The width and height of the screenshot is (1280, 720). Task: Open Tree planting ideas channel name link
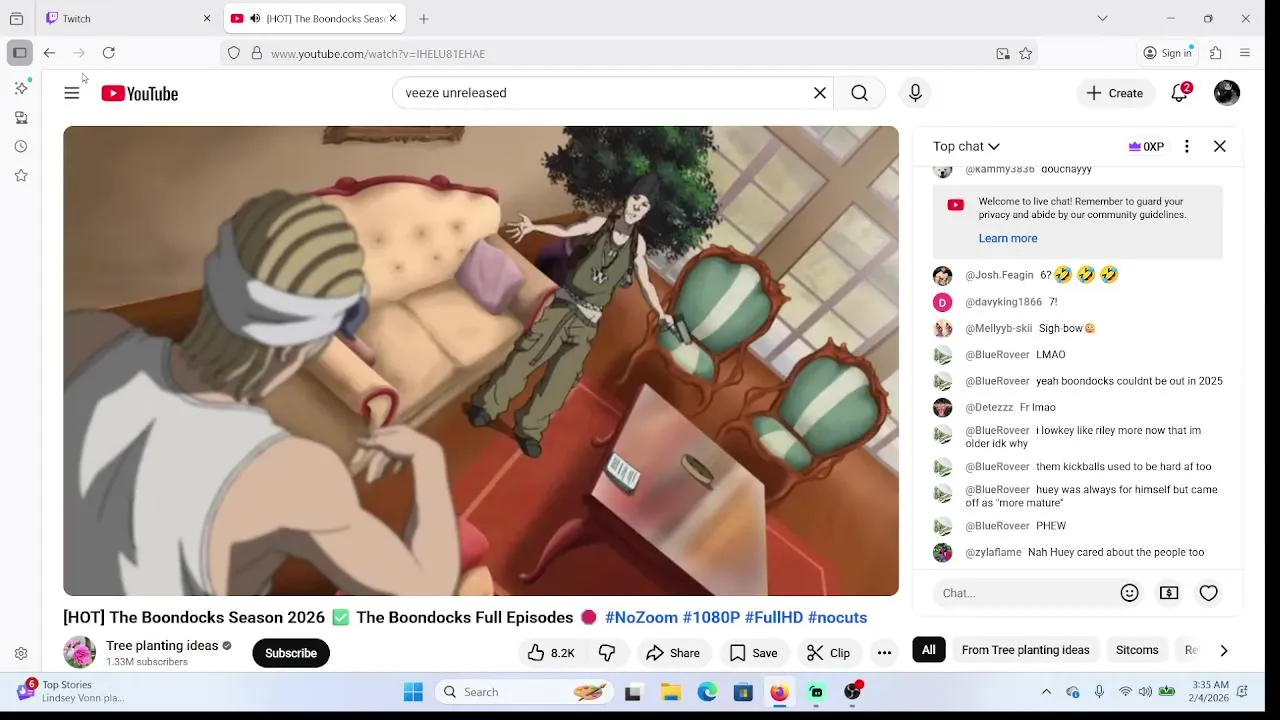click(162, 646)
